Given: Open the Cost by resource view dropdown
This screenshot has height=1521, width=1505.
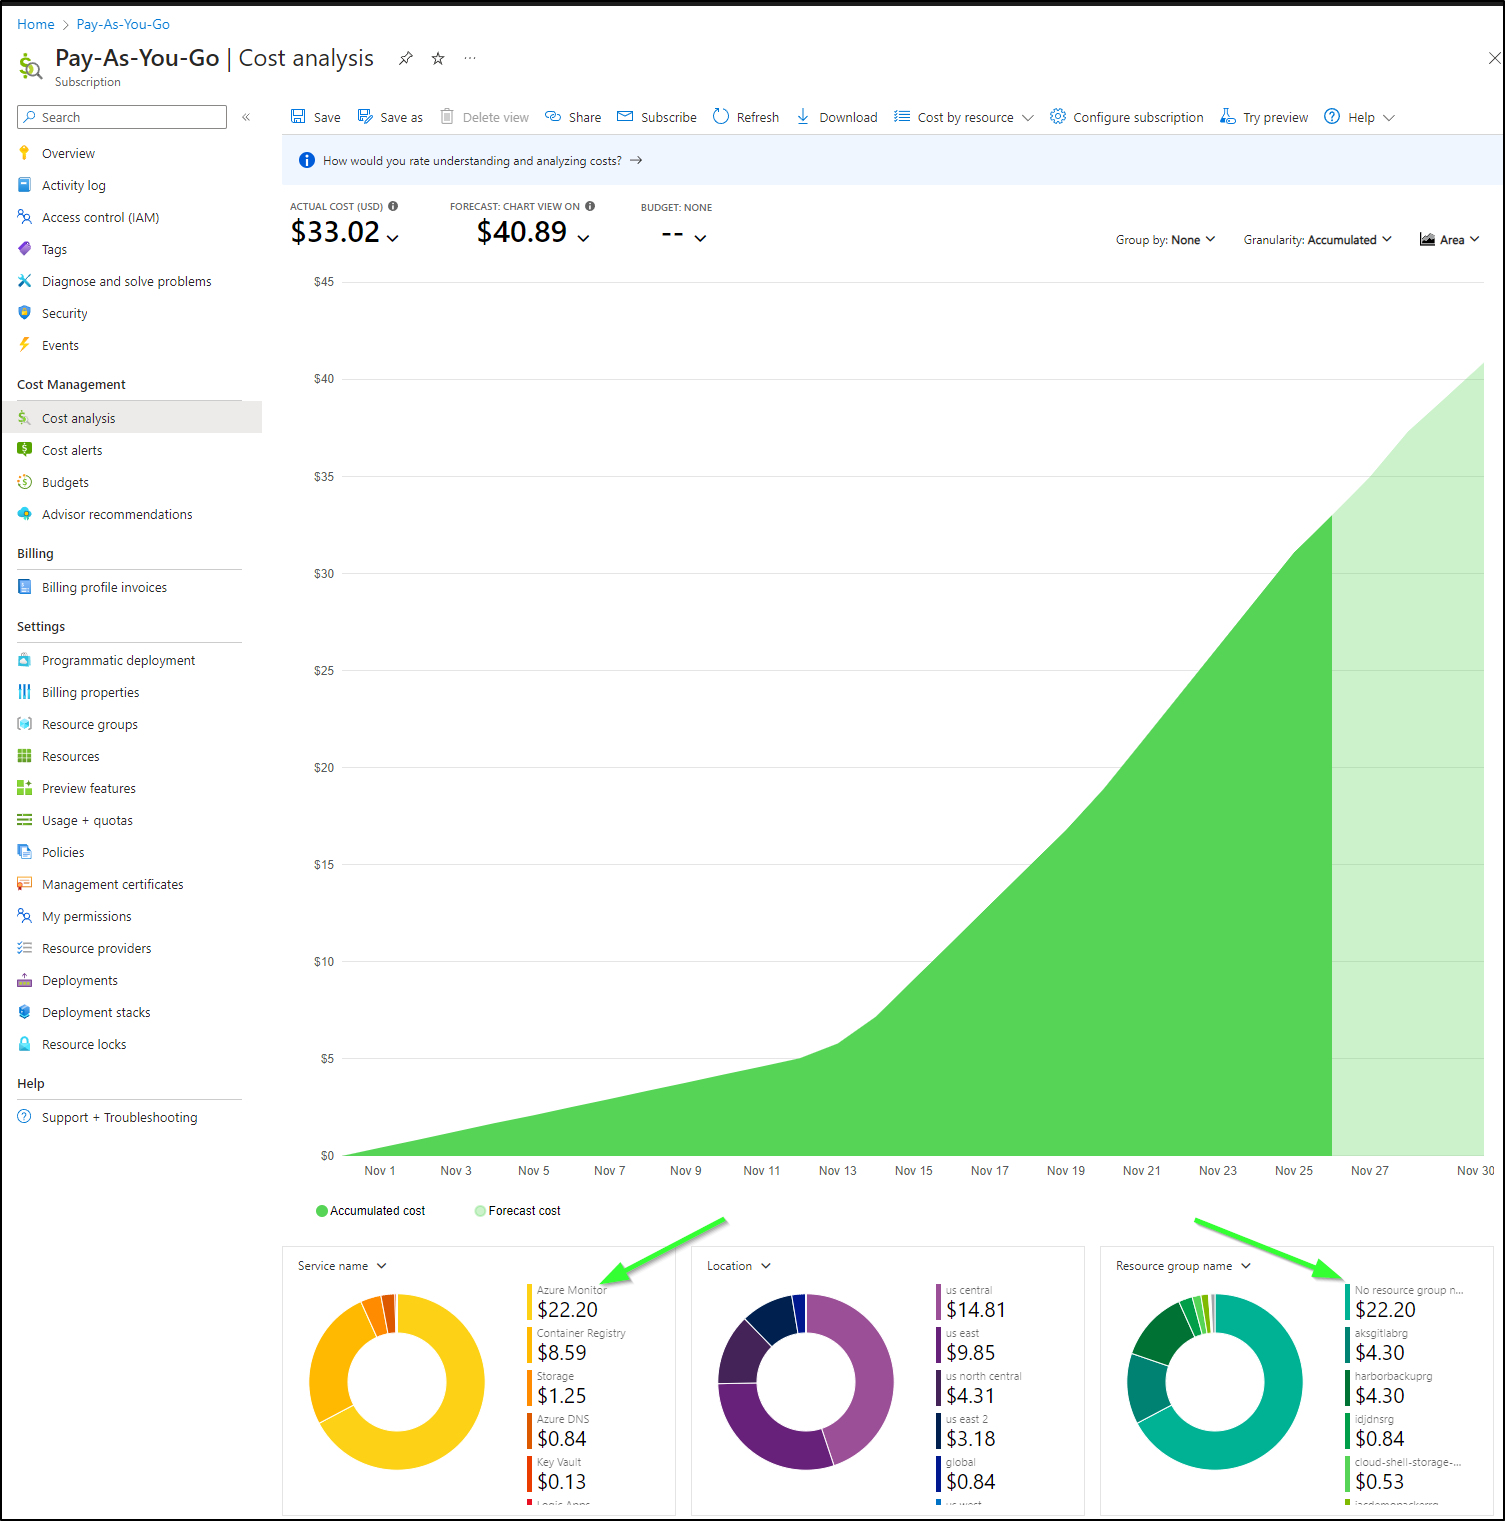Looking at the screenshot, I should 964,117.
